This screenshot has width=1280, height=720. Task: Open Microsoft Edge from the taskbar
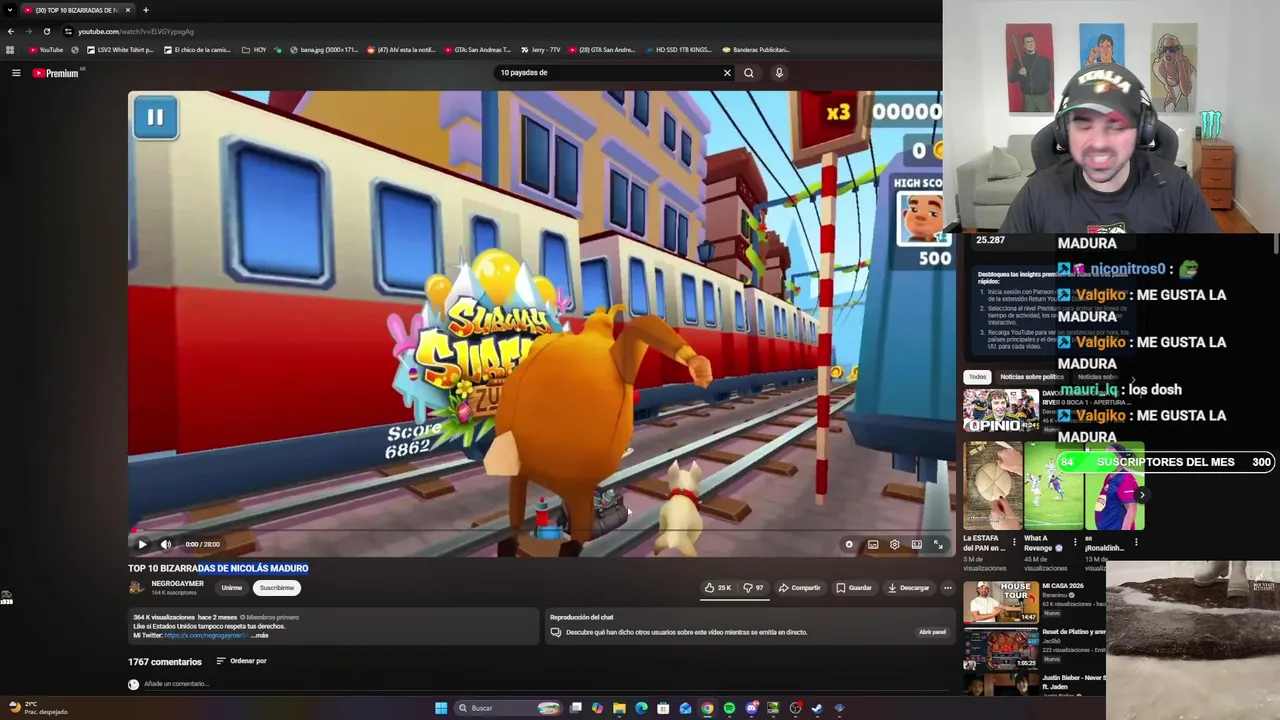[x=641, y=708]
